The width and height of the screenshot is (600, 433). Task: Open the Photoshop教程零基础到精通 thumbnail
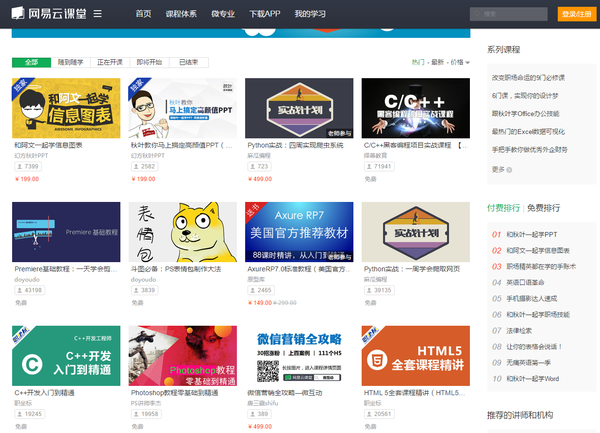(183, 356)
